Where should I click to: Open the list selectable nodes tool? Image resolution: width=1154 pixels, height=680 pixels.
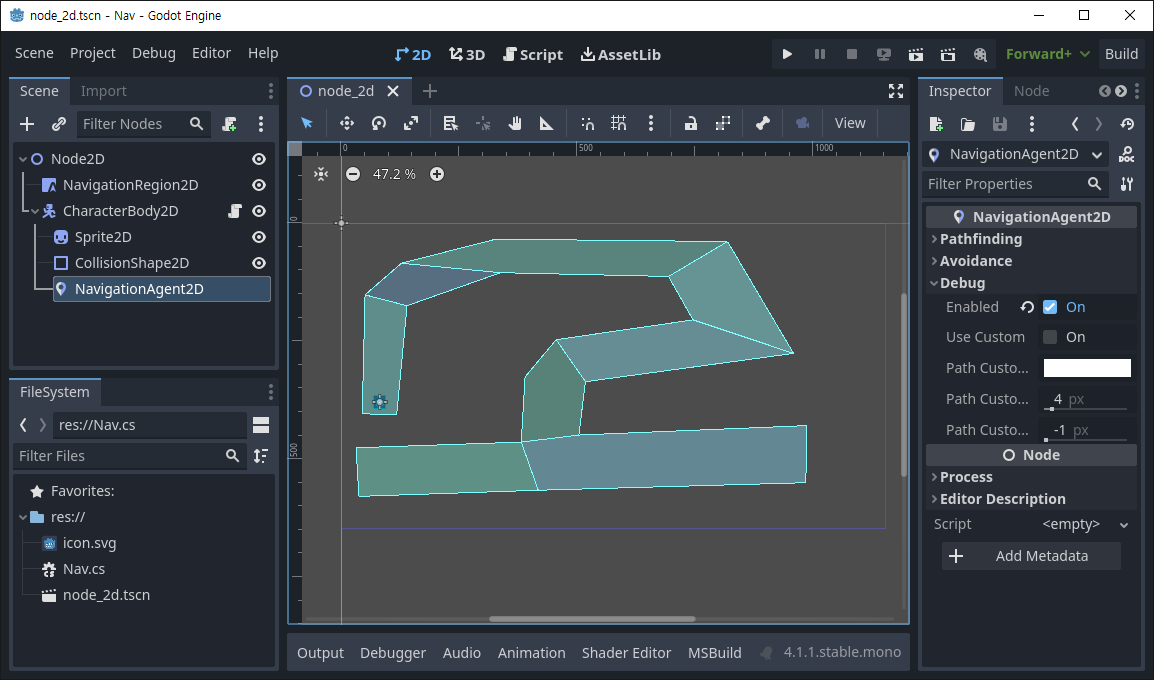click(450, 123)
